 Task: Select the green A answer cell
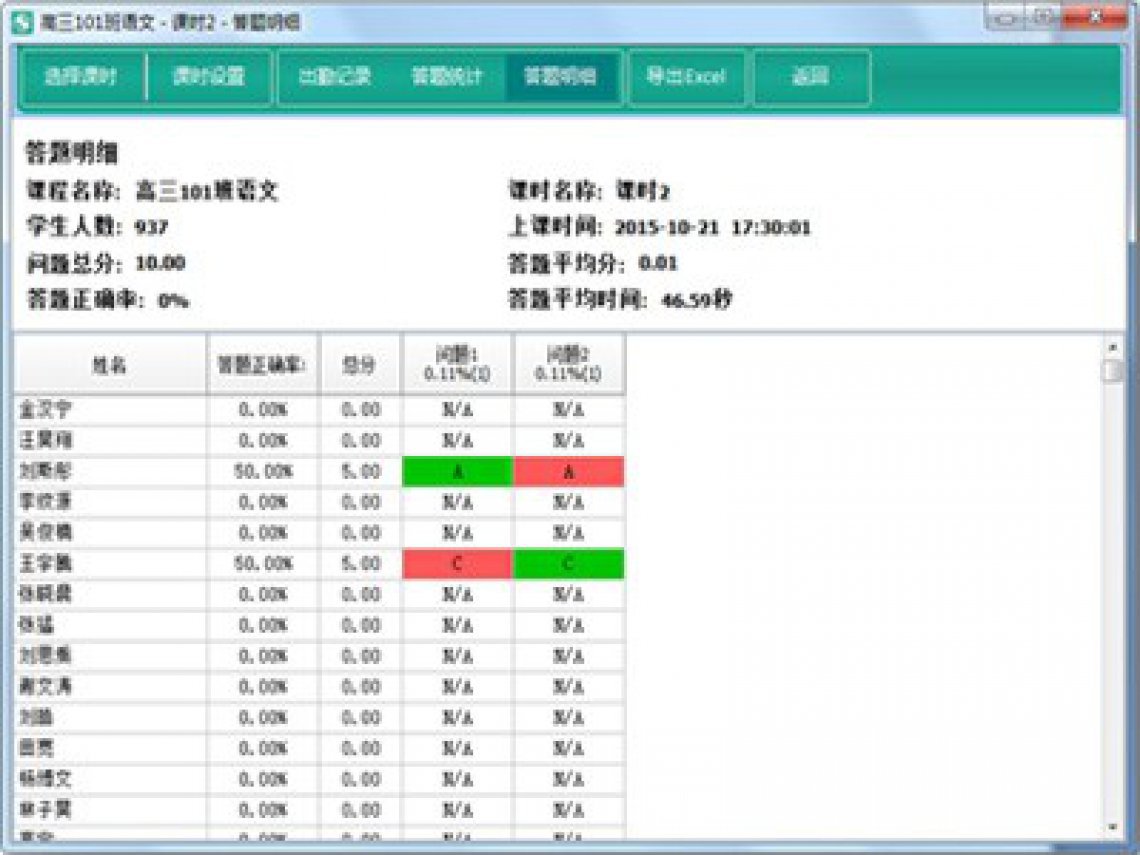[x=458, y=472]
